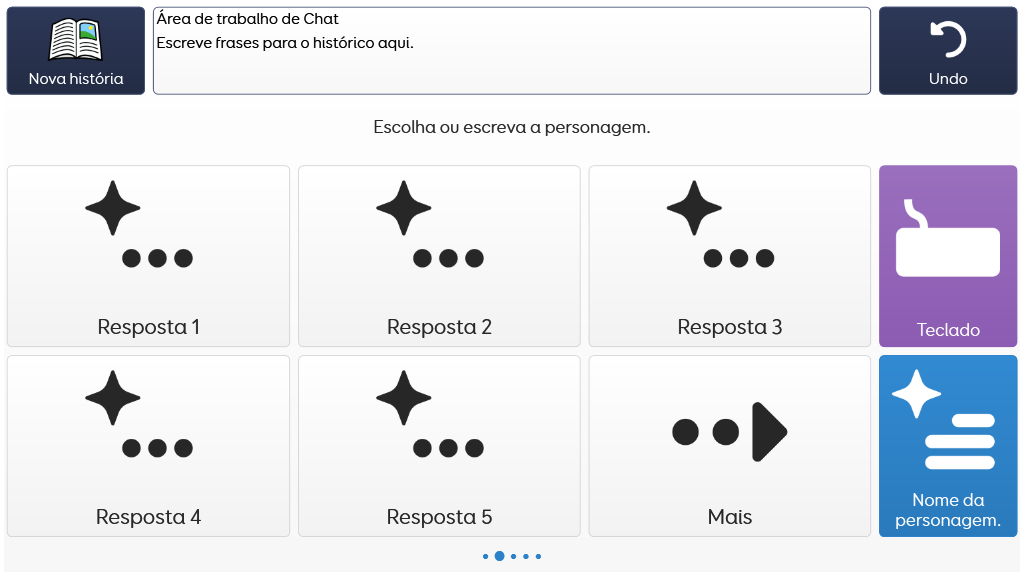Pick the Resposta 3 suggestion tile
Screen dimensions: 1024x576
729,256
